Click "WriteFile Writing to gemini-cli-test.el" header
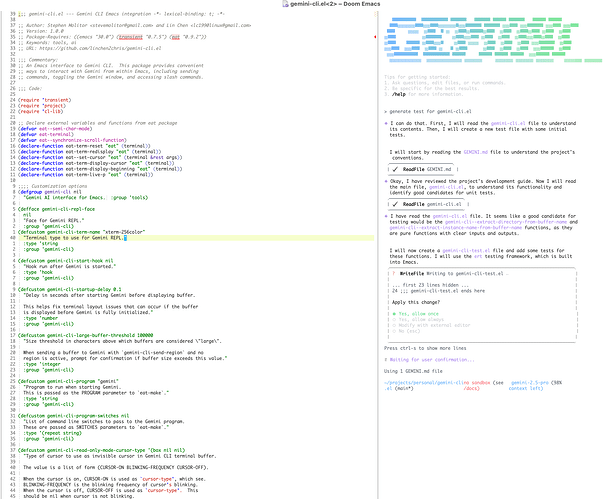 [x=451, y=273]
